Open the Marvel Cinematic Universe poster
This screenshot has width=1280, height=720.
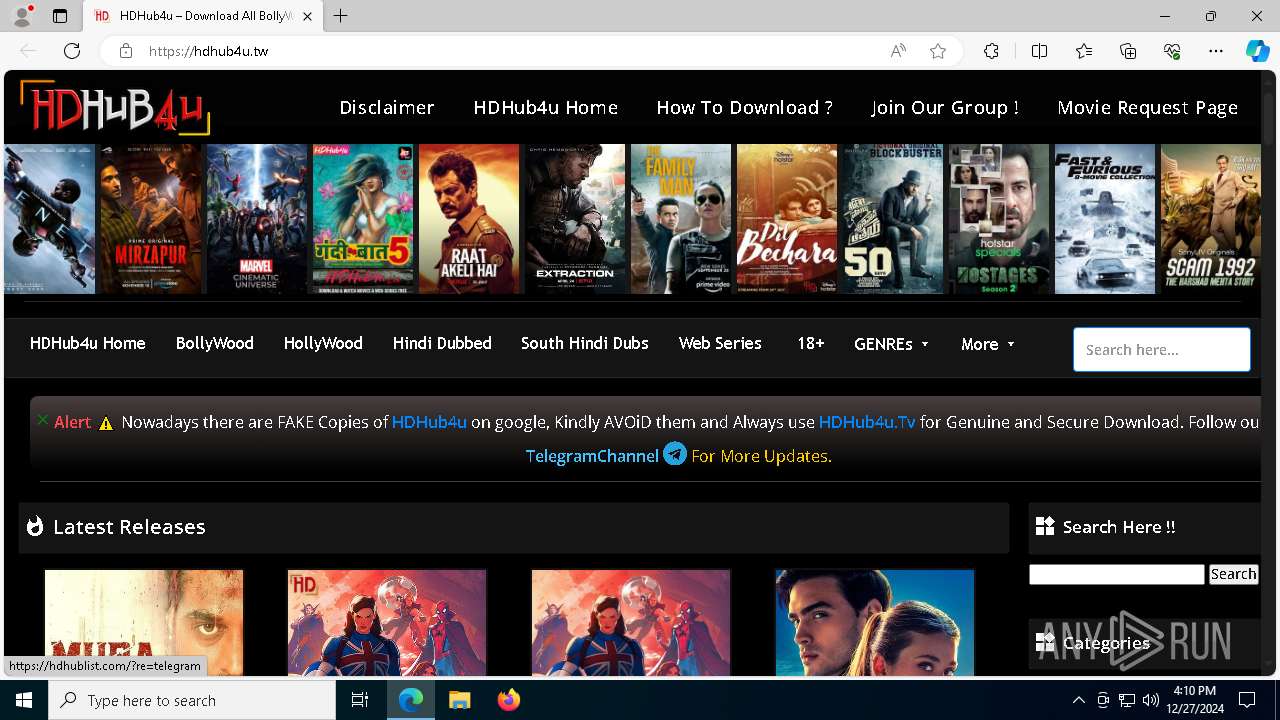click(257, 219)
